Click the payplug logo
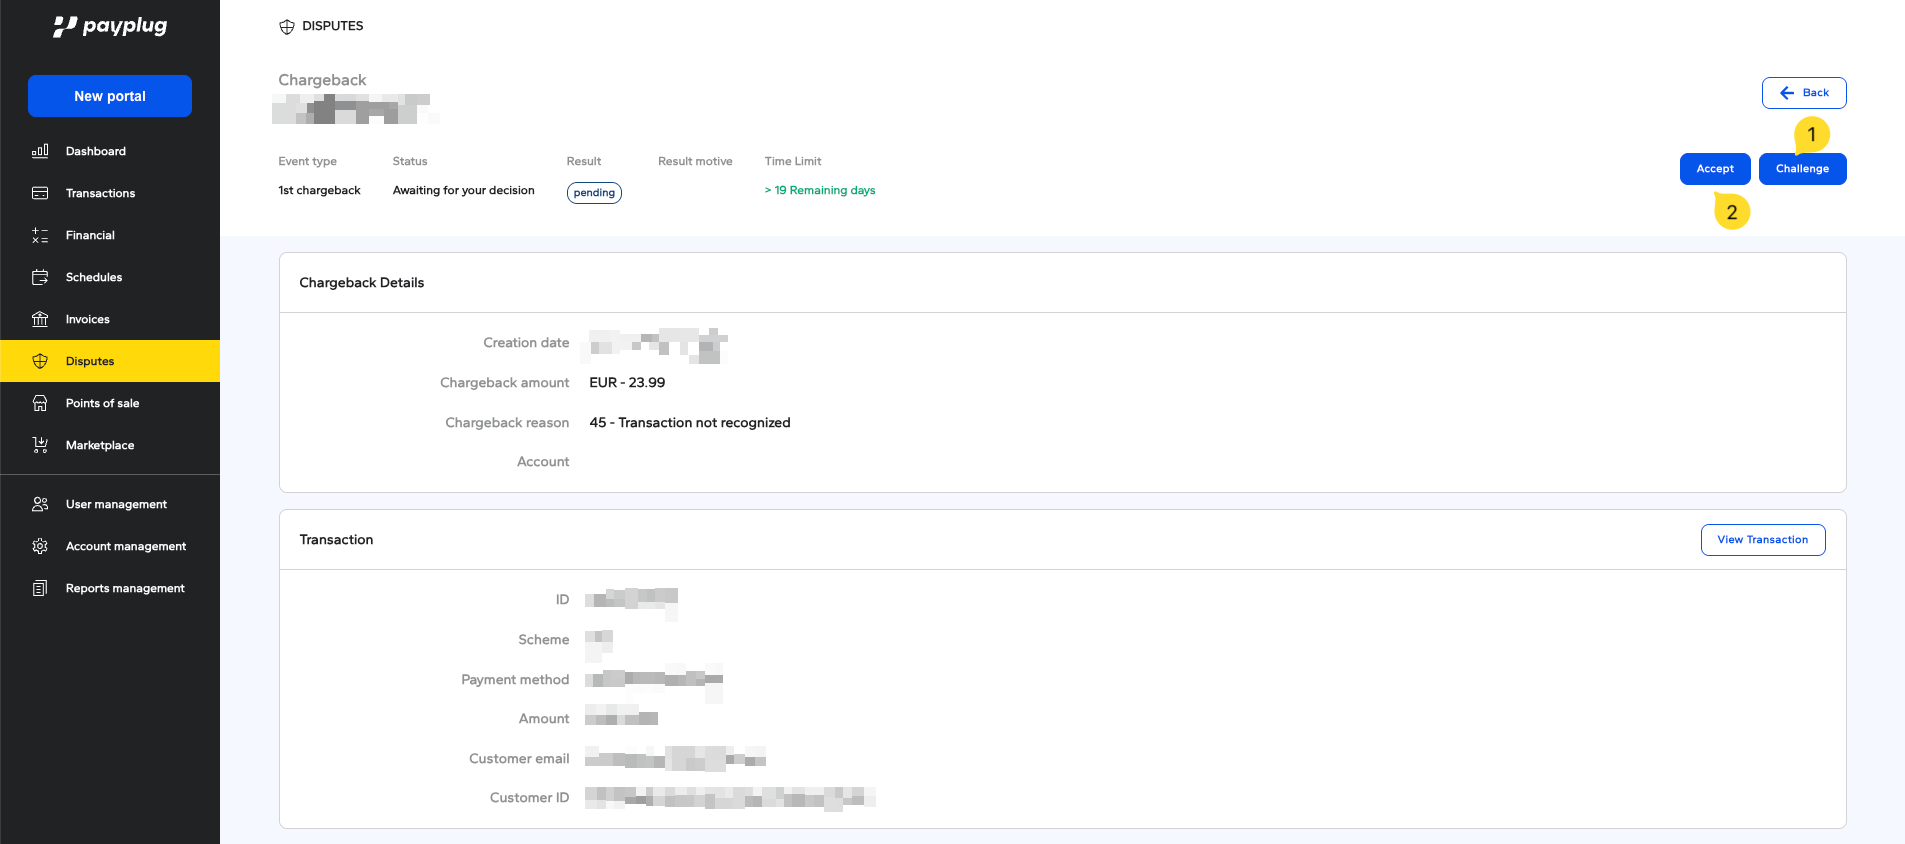The width and height of the screenshot is (1905, 844). [110, 26]
